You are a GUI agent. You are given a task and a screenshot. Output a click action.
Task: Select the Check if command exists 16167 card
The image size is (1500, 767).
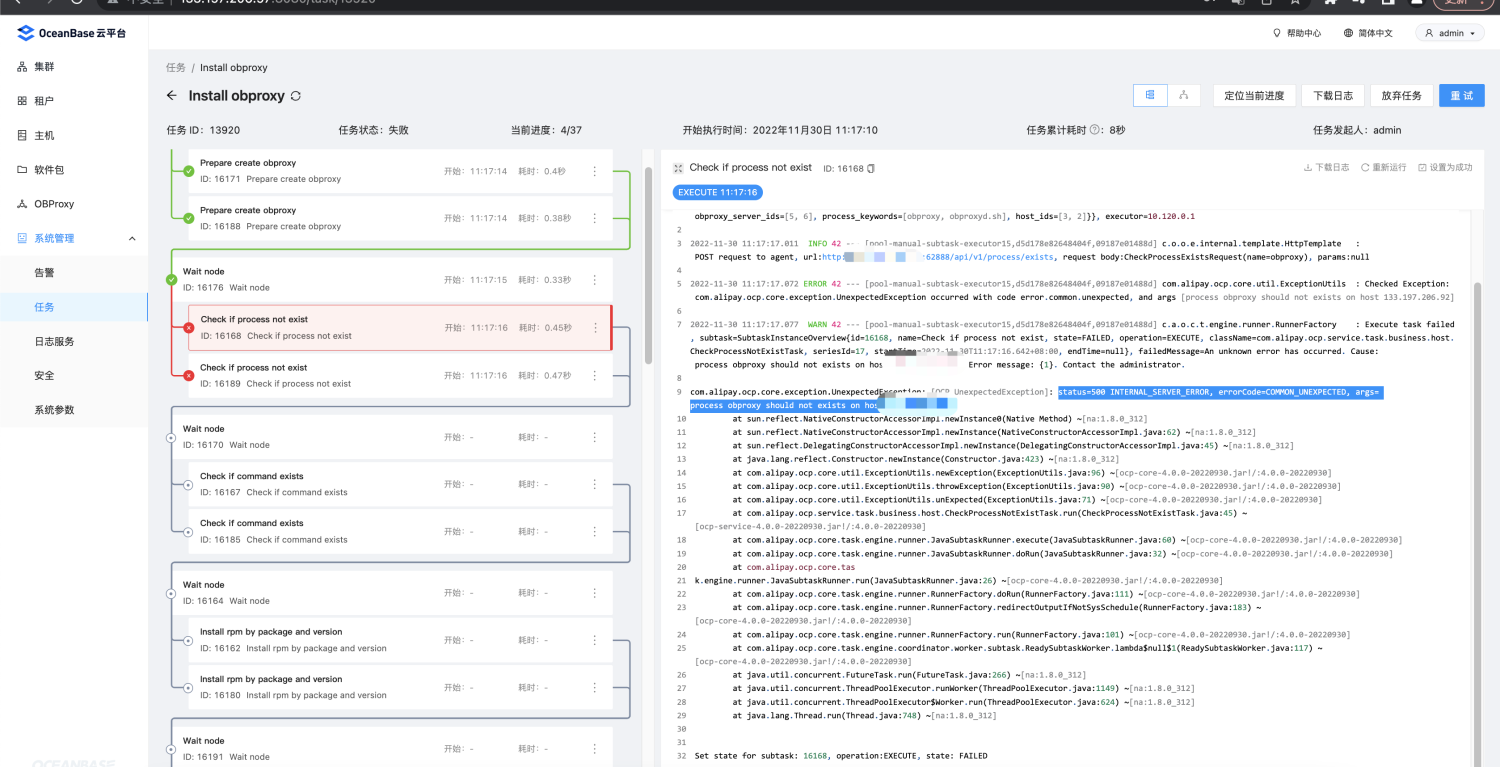click(400, 484)
